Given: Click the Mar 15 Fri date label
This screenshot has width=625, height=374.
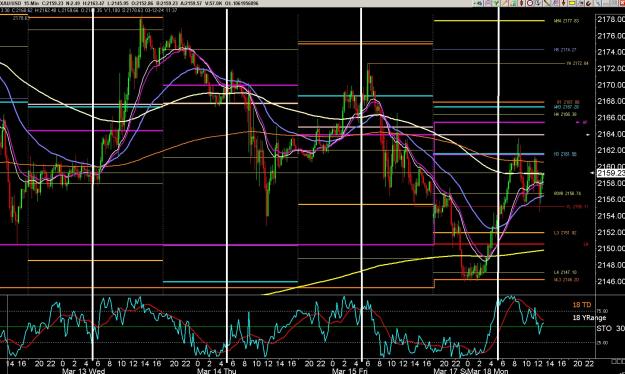Looking at the screenshot, I should coord(350,371).
